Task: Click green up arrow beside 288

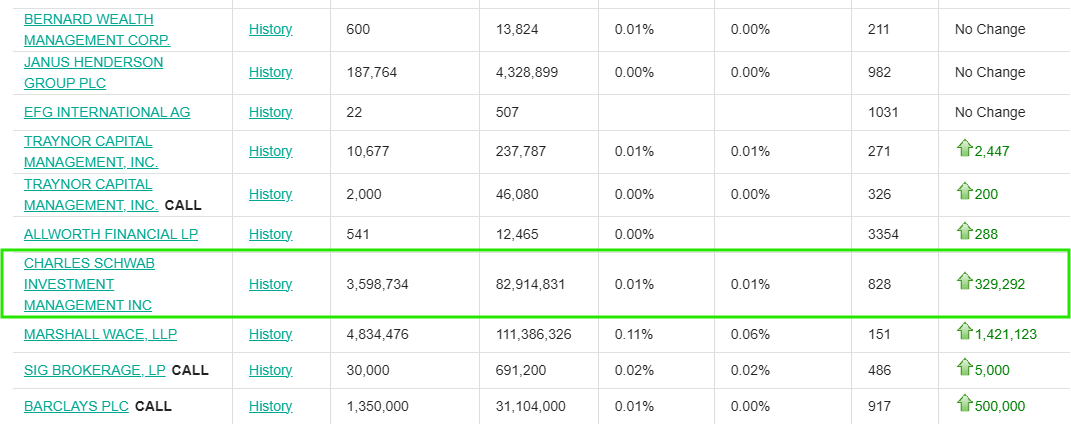Action: 964,231
